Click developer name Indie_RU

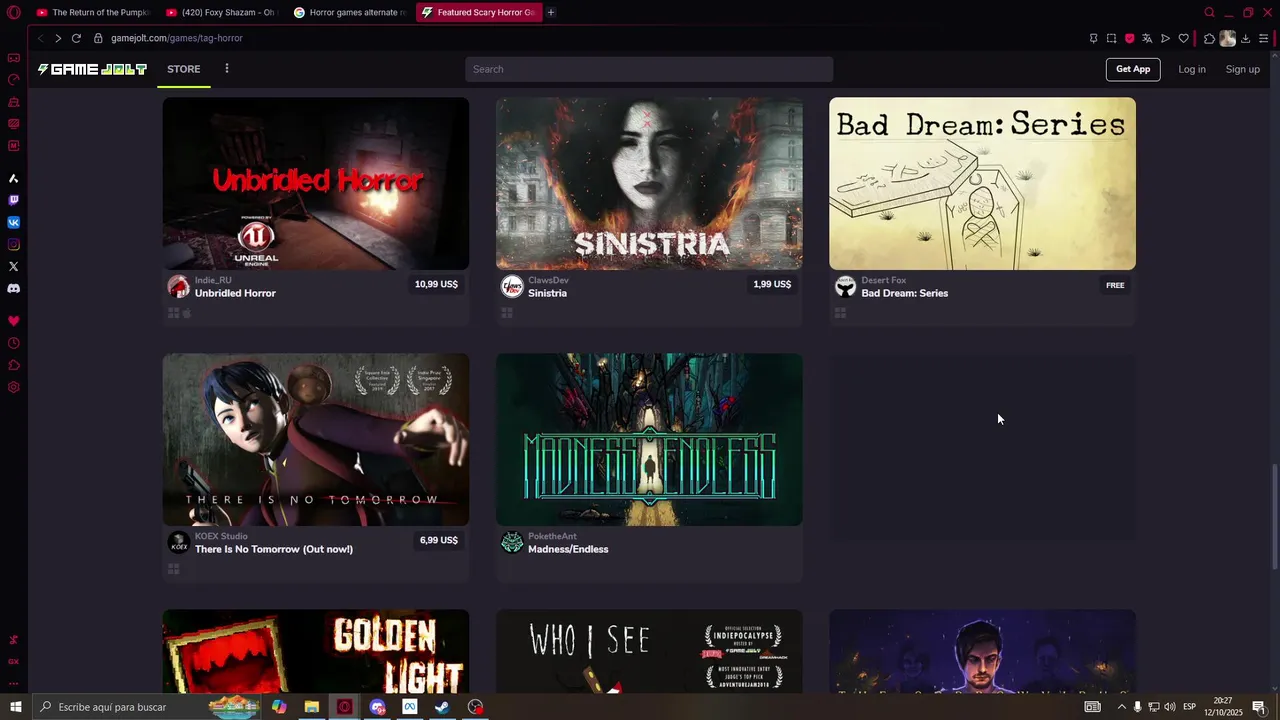[213, 280]
